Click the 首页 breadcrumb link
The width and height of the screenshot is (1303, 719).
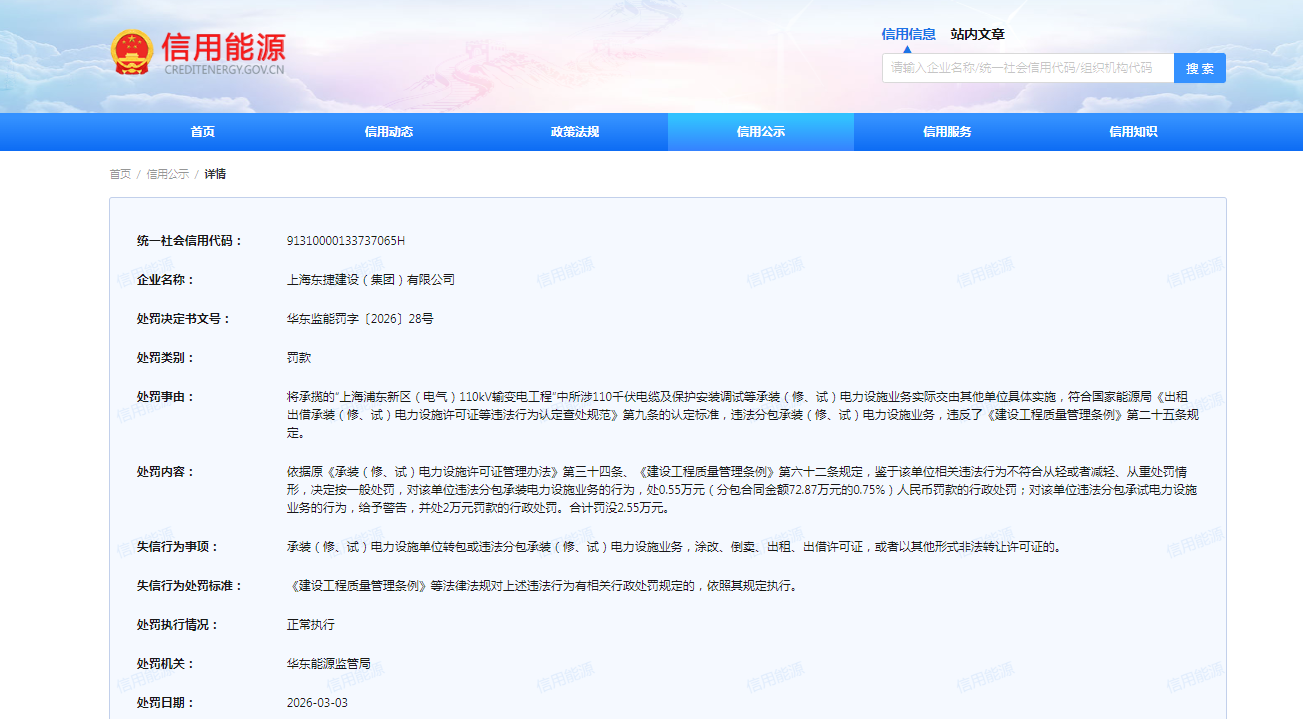coord(120,174)
